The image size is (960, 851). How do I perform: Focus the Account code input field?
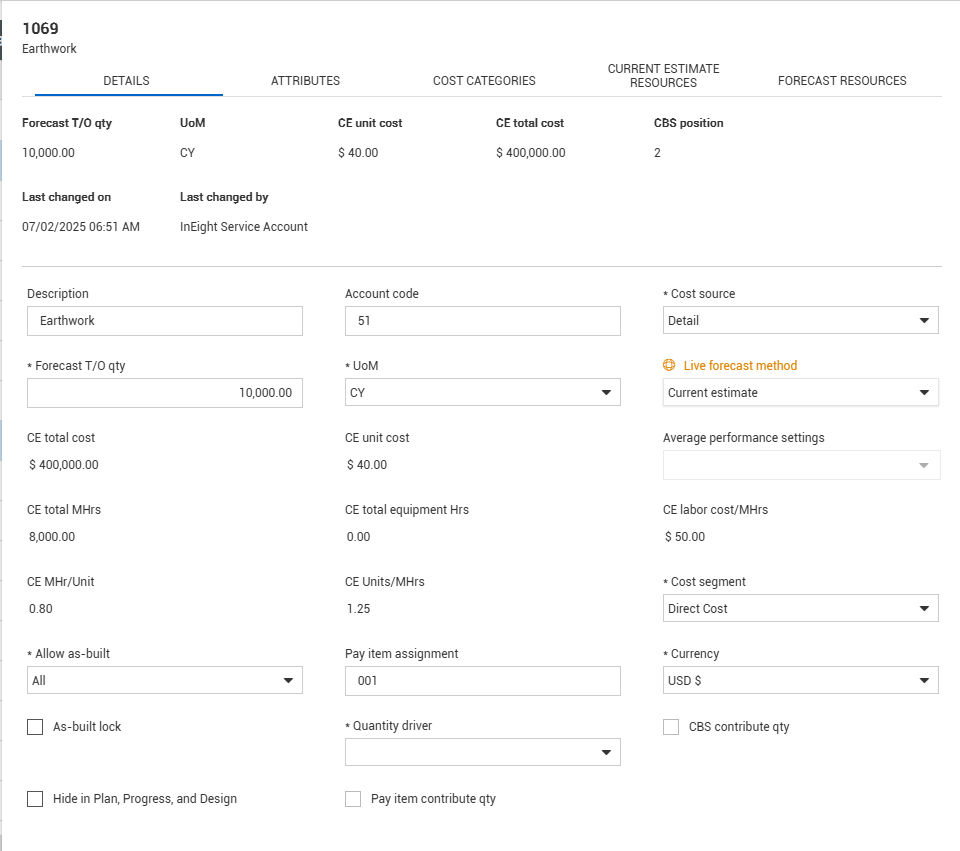click(x=482, y=321)
